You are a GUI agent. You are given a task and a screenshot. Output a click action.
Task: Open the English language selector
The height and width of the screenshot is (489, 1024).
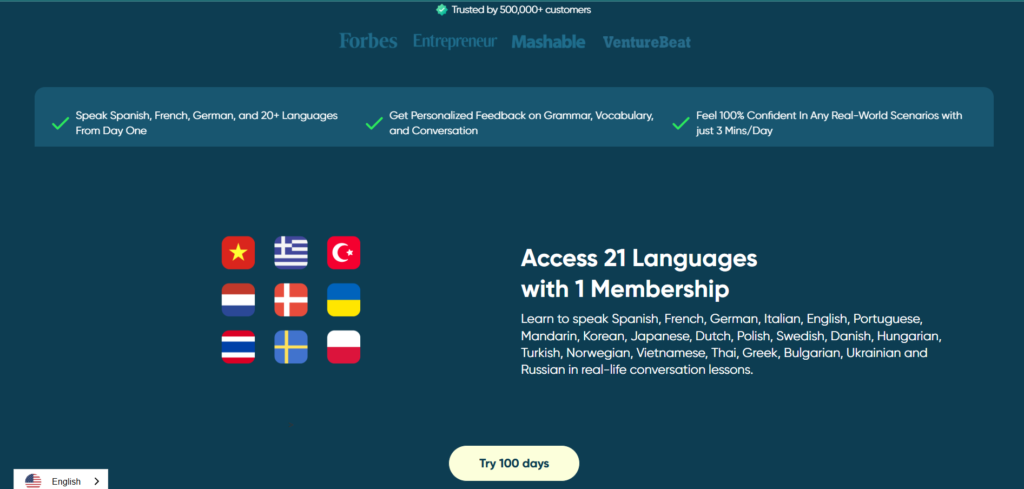pyautogui.click(x=61, y=480)
